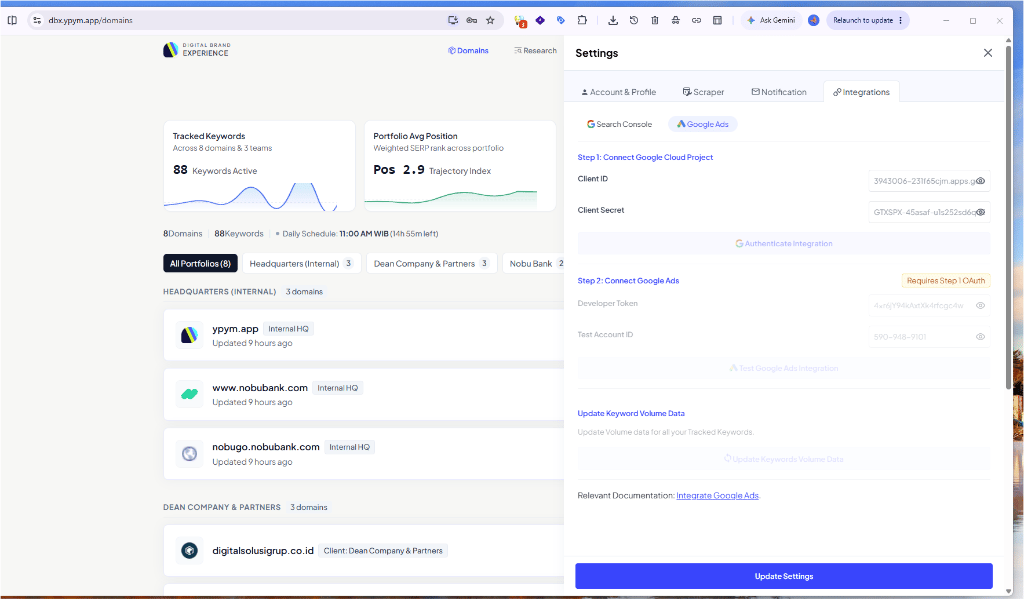Open the nobugo.nobubank.com domain row

point(364,453)
